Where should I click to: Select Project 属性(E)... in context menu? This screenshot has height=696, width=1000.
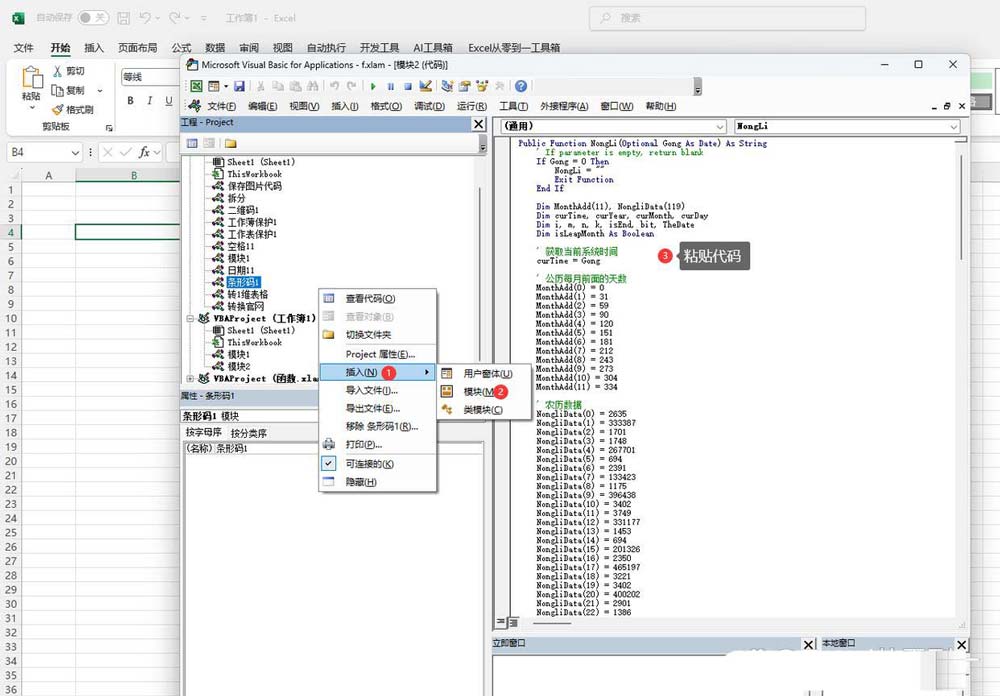pos(378,353)
